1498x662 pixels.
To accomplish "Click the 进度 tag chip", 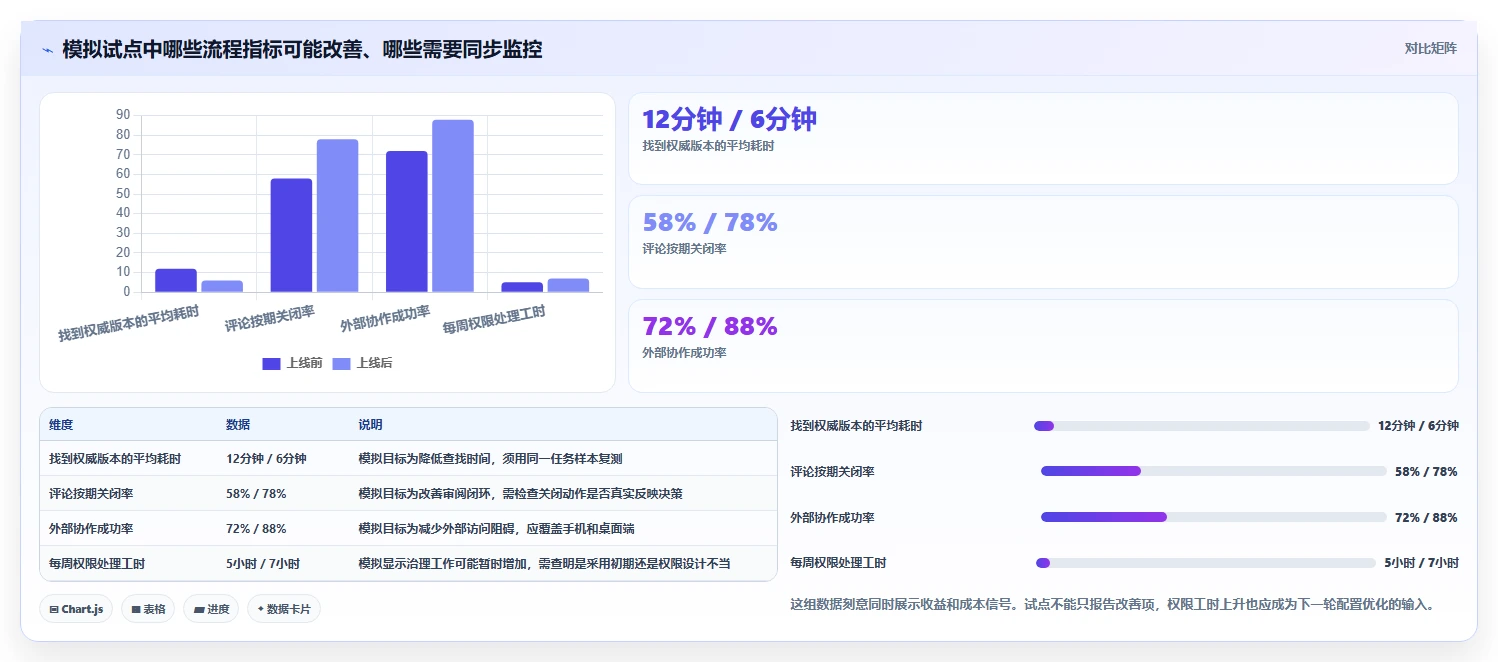I will (x=211, y=609).
